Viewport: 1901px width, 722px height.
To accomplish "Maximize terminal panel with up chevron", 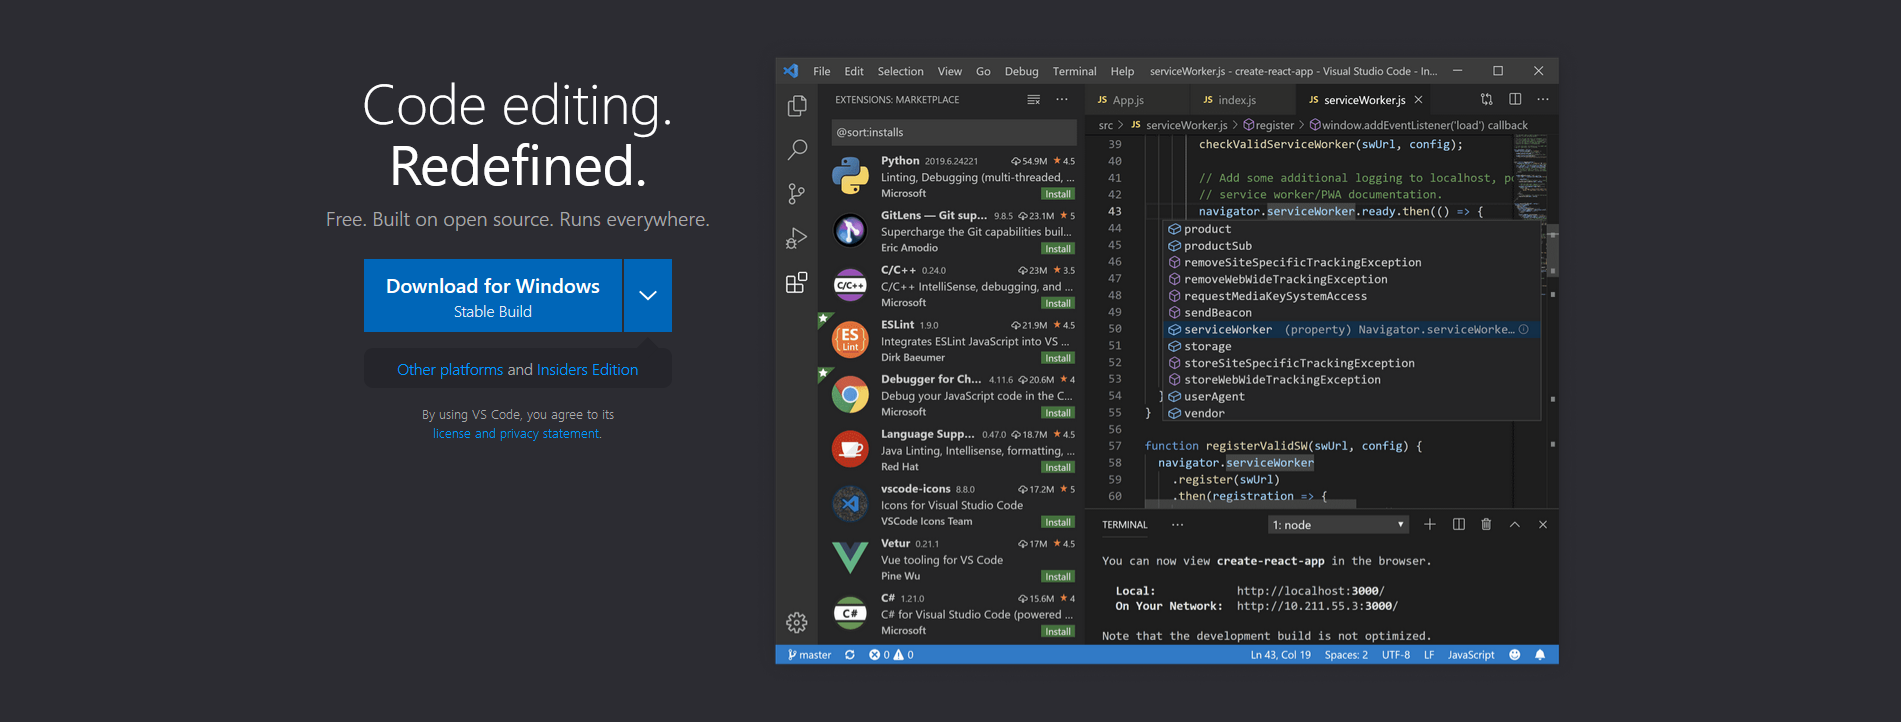I will click(x=1515, y=524).
